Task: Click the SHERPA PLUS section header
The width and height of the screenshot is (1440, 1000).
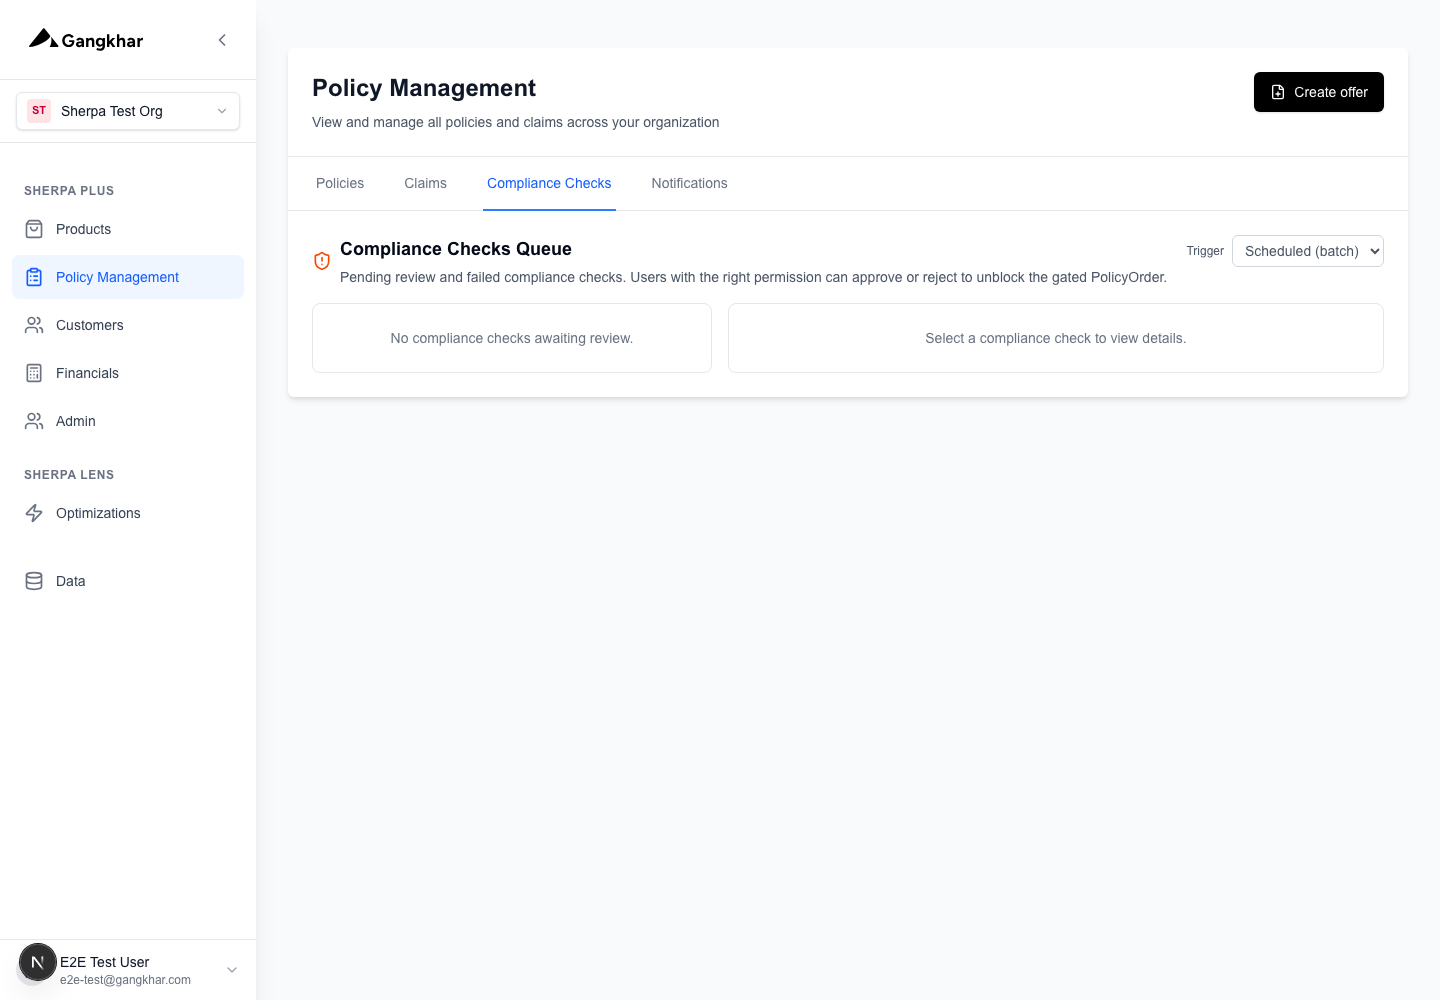Action: pyautogui.click(x=69, y=191)
